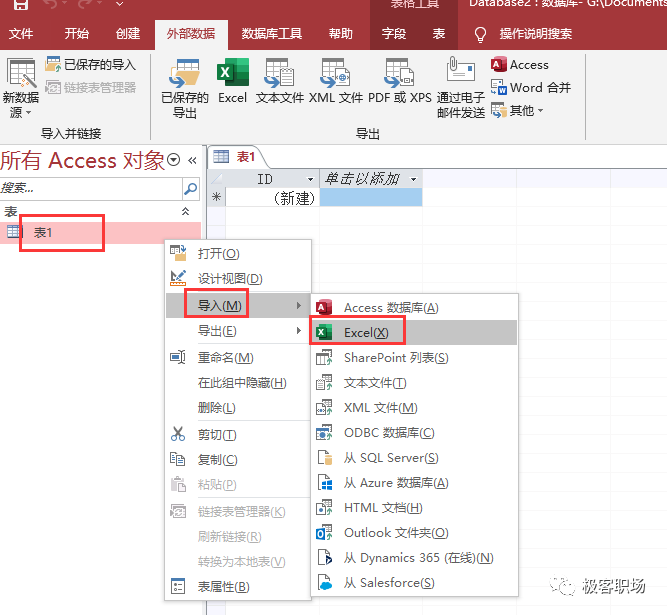
Task: Click Word Merge (Word 合并) in ribbon
Action: click(x=531, y=88)
